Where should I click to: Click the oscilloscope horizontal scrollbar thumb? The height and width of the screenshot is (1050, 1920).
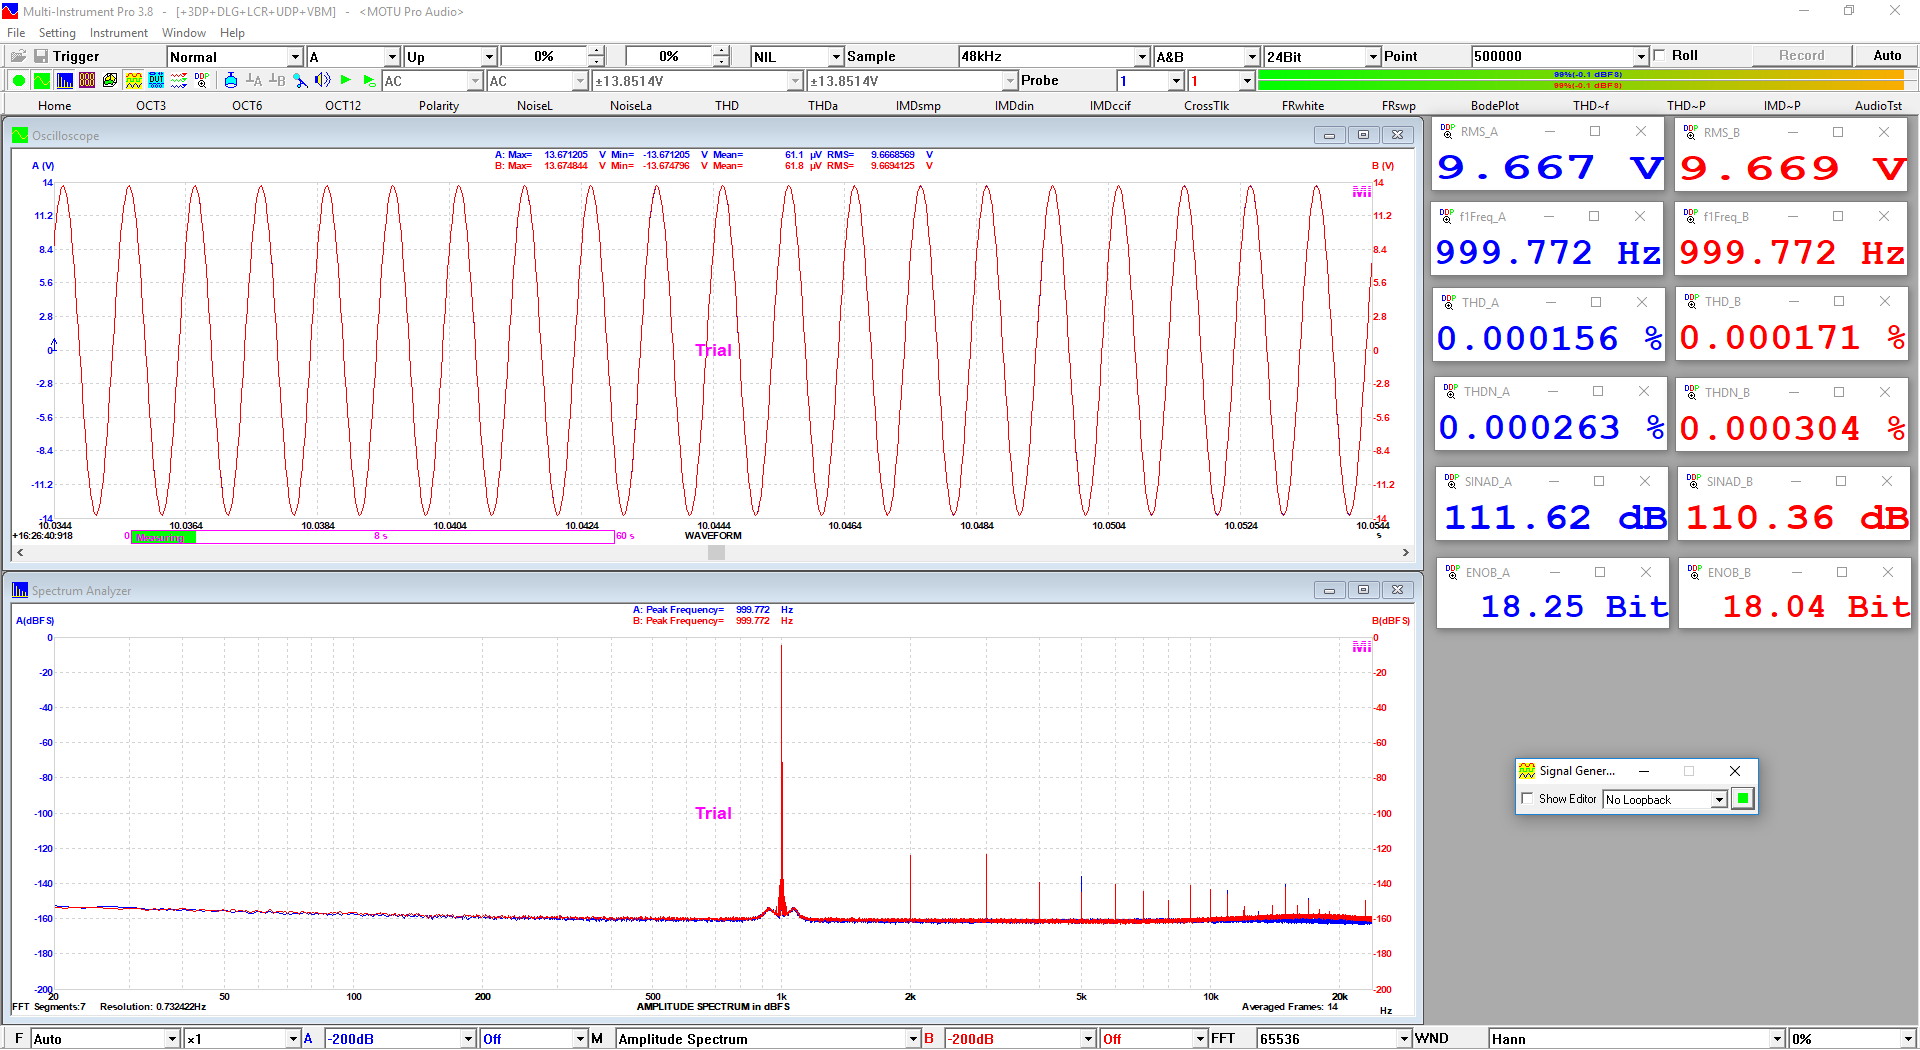tap(716, 552)
